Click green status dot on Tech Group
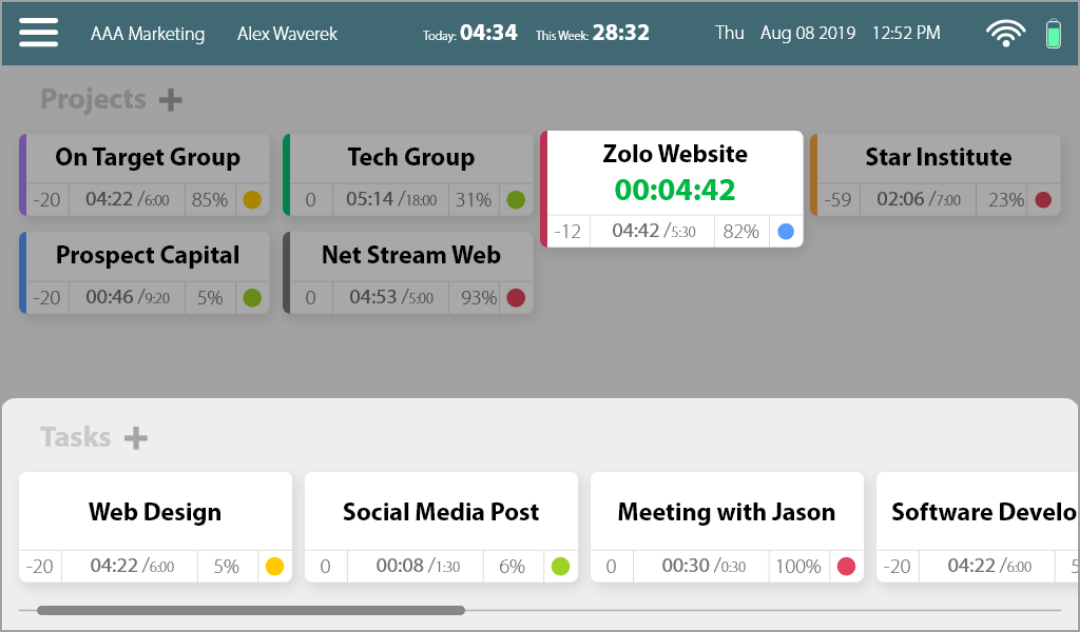The image size is (1080, 632). [516, 200]
